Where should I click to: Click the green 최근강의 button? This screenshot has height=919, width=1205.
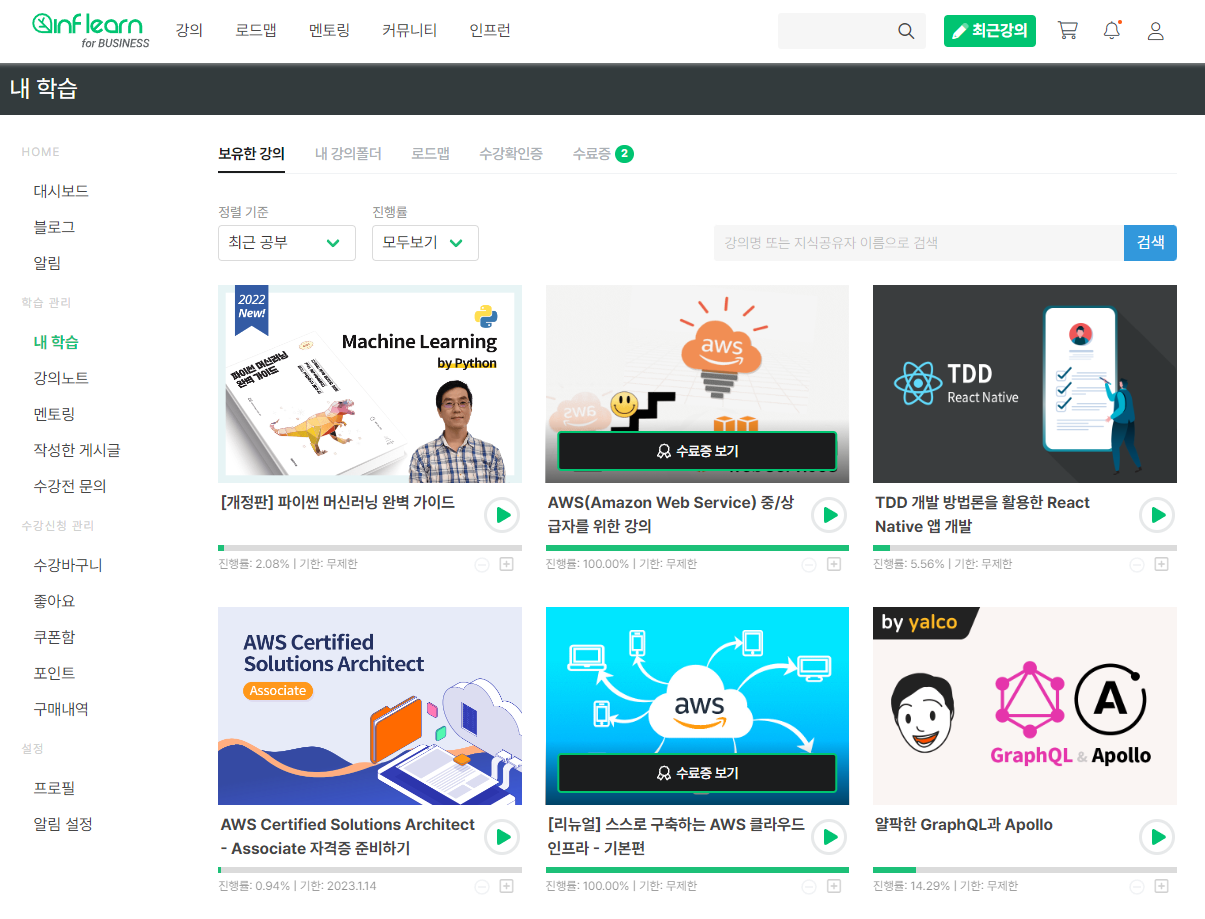tap(990, 31)
